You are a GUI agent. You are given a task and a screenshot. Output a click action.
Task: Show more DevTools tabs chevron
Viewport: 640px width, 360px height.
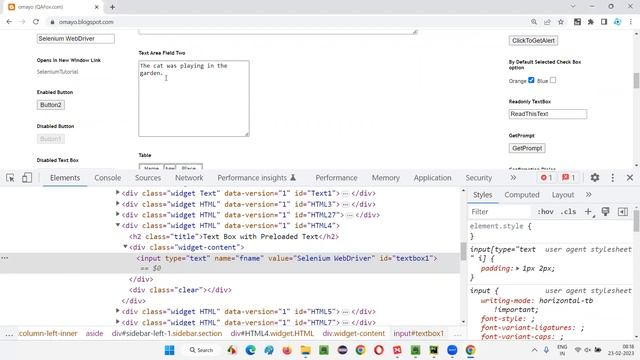(x=513, y=178)
